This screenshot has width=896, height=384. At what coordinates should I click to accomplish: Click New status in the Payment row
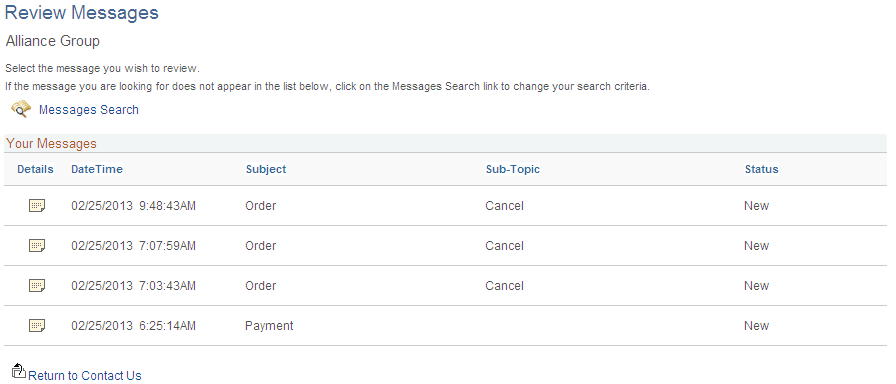pos(757,326)
